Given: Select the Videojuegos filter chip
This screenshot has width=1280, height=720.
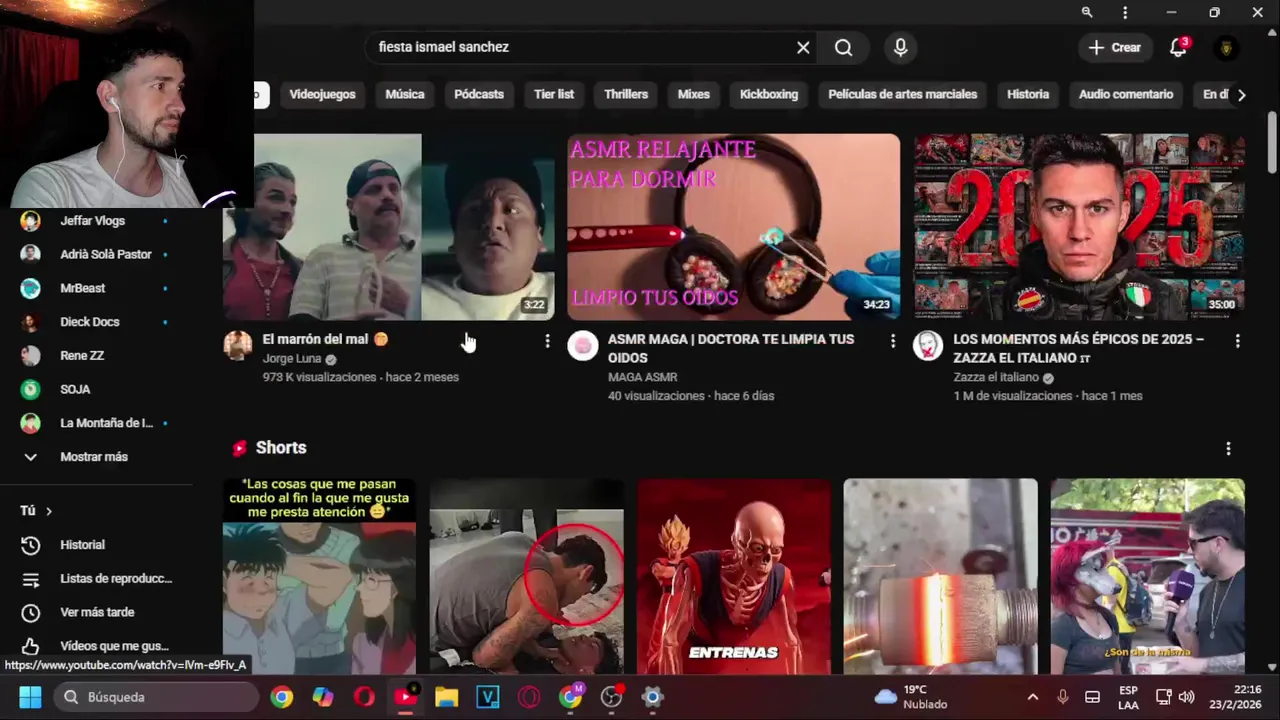Looking at the screenshot, I should pos(322,94).
